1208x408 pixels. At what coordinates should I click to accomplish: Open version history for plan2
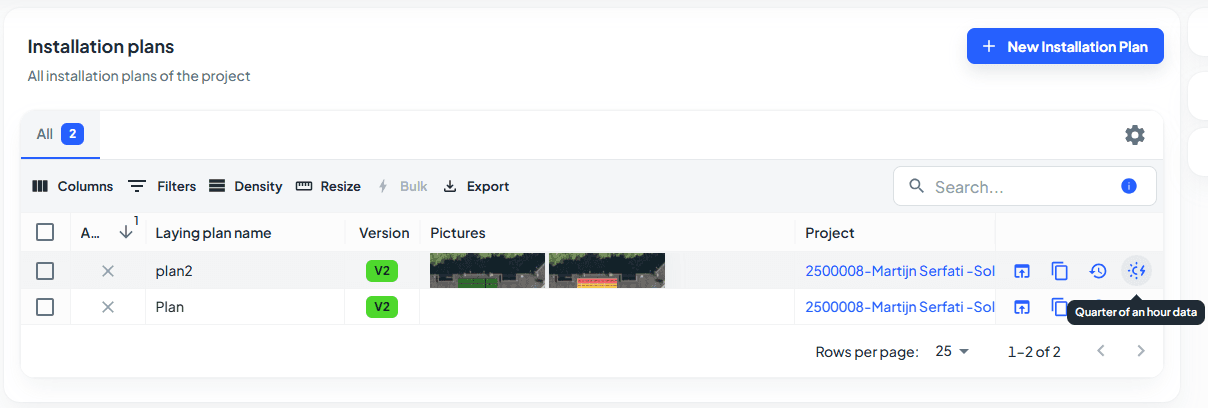coord(1098,270)
